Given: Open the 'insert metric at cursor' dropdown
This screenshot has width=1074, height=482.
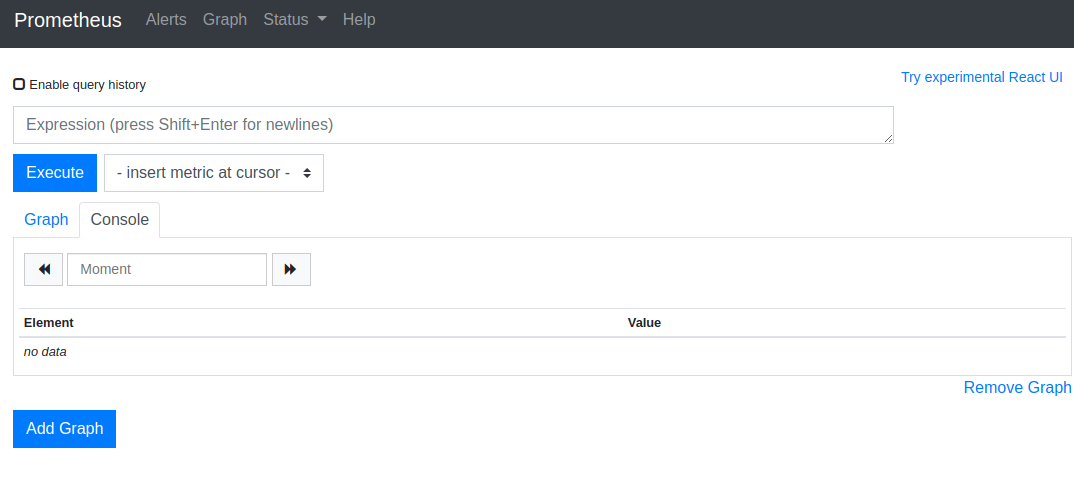Looking at the screenshot, I should (x=214, y=173).
